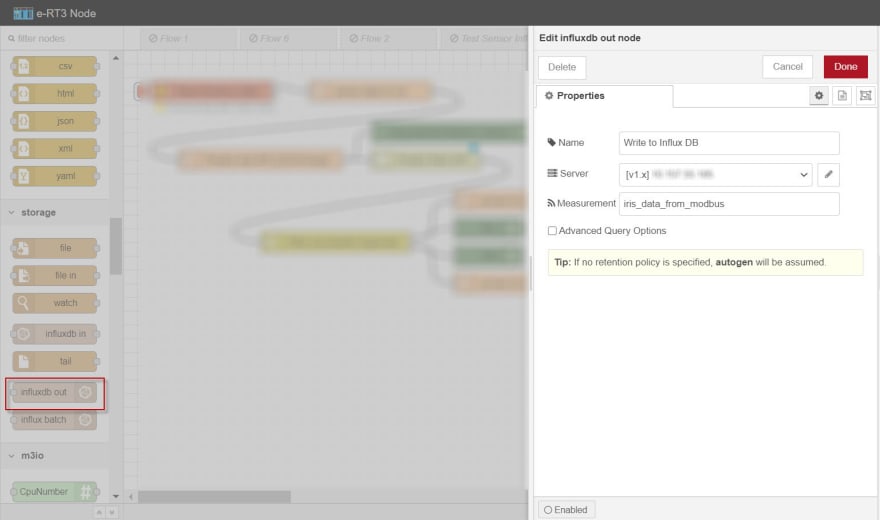
Task: Open node settings gear icon
Action: click(819, 96)
